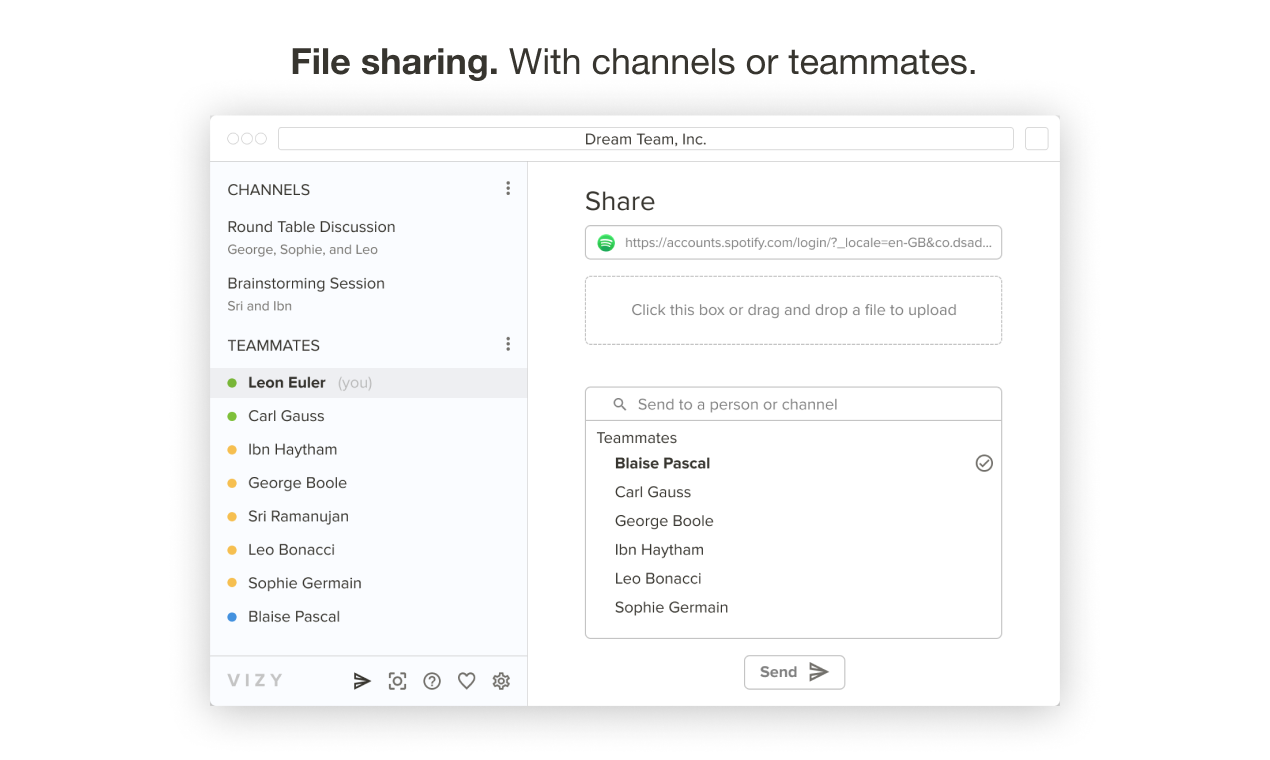Screen dimensions: 1270x760
Task: Uncheck the Blaise Pascal checkmark
Action: tap(984, 463)
